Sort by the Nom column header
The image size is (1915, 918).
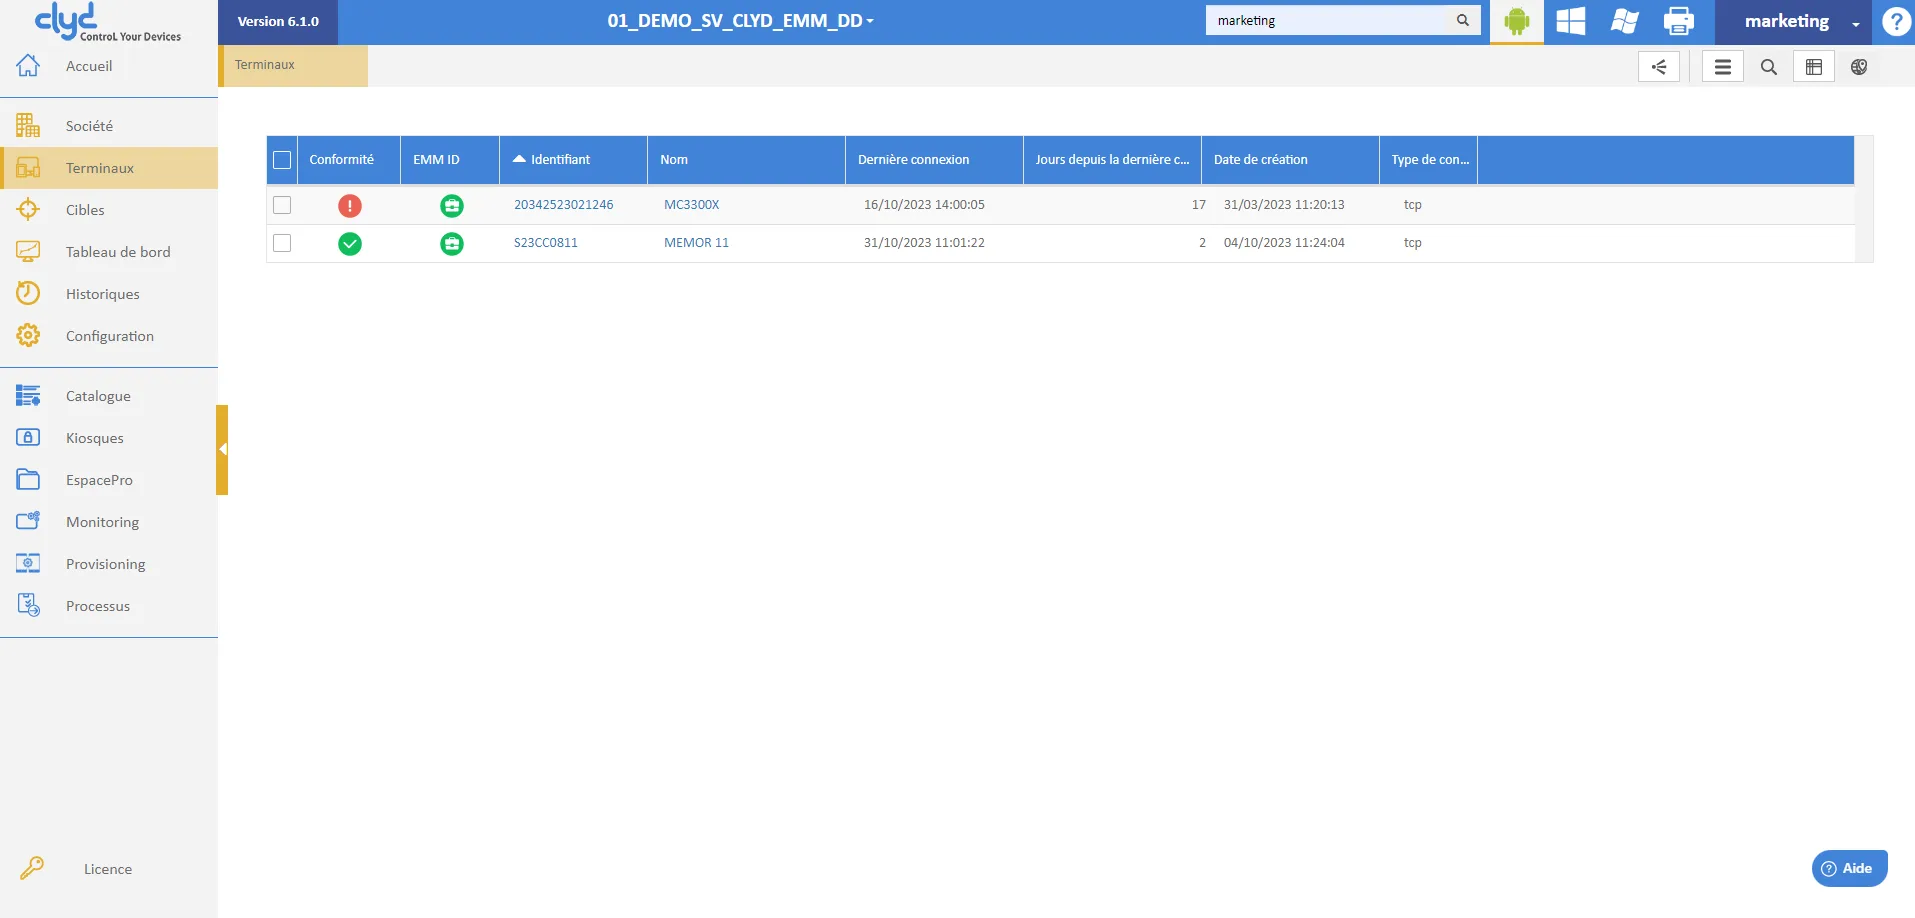(x=746, y=160)
